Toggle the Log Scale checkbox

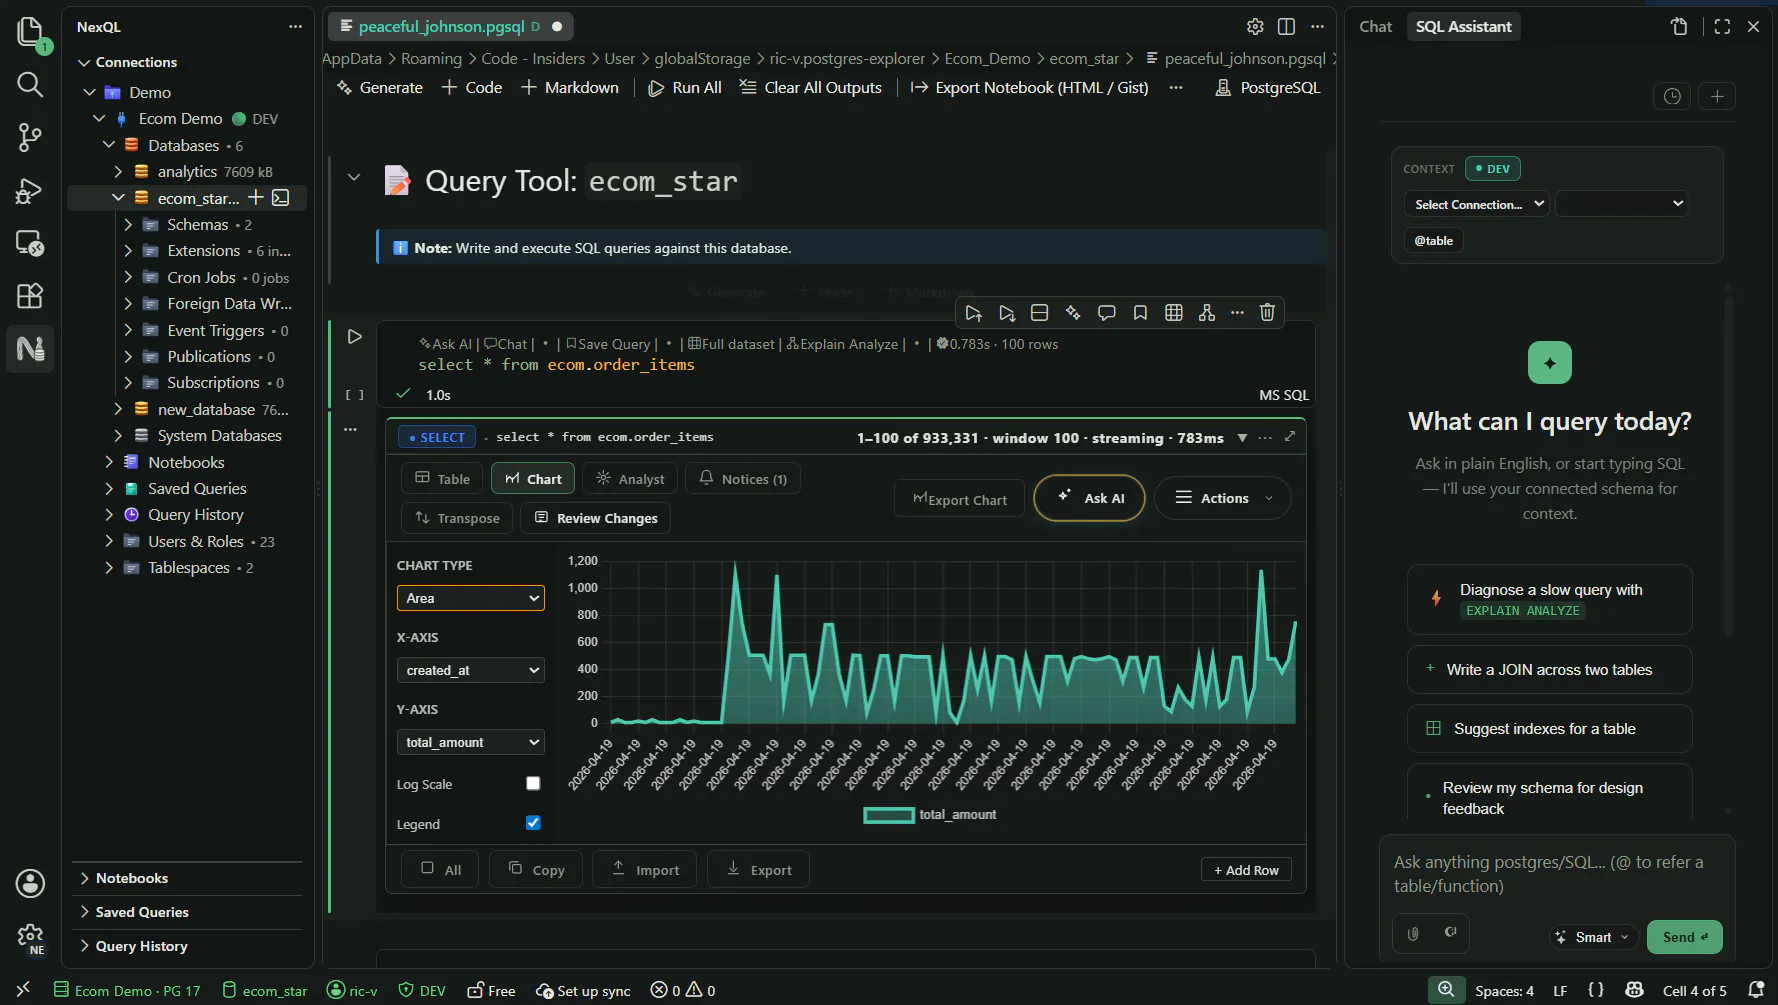[533, 784]
